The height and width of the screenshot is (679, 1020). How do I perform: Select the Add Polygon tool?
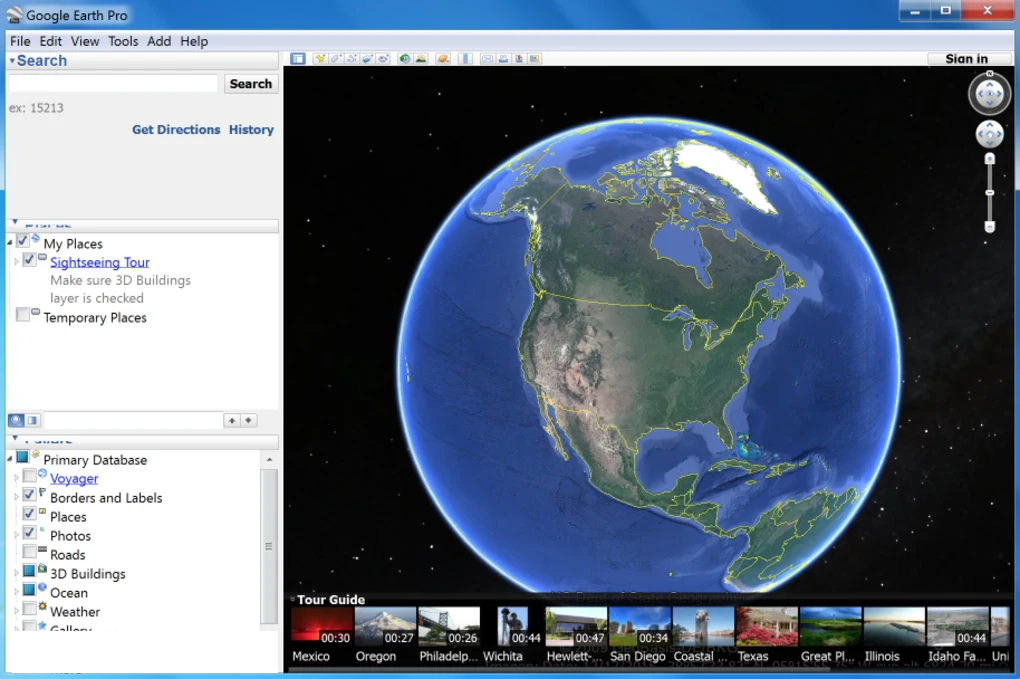pos(336,59)
